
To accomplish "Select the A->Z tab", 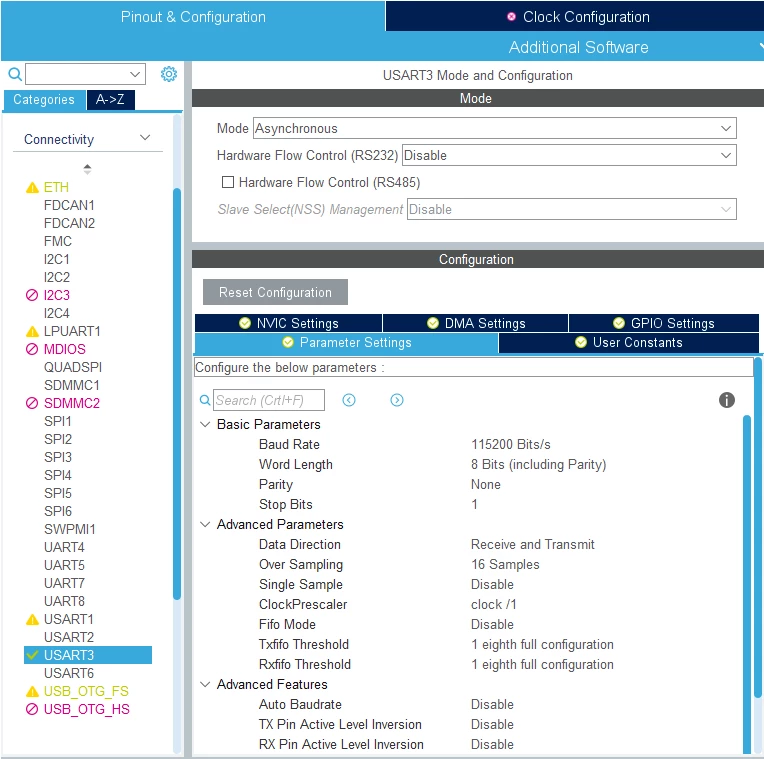I will pos(111,99).
